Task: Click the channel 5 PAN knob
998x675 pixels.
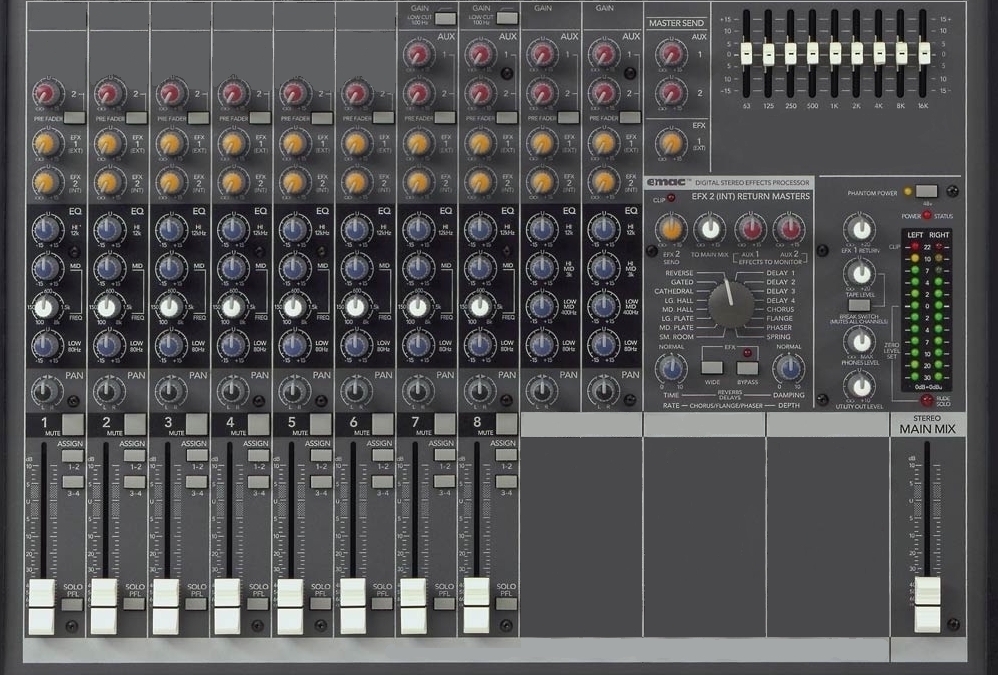Action: (293, 390)
